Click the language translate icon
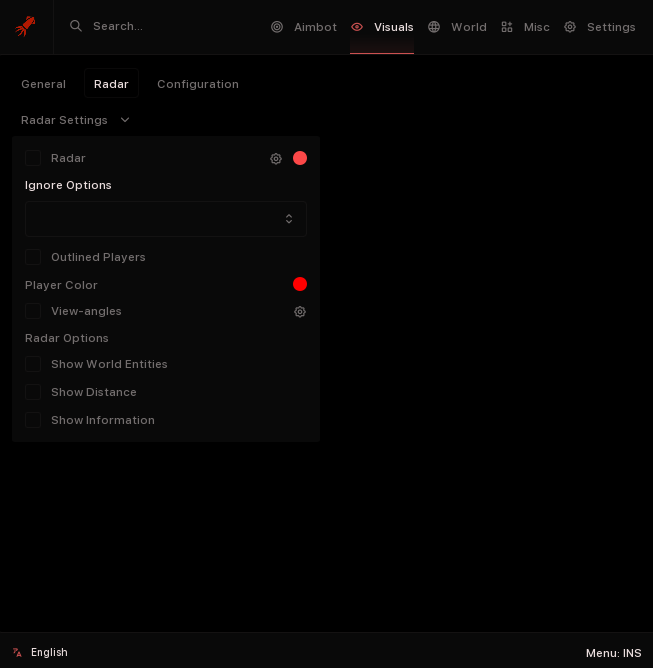The image size is (653, 668). [17, 652]
